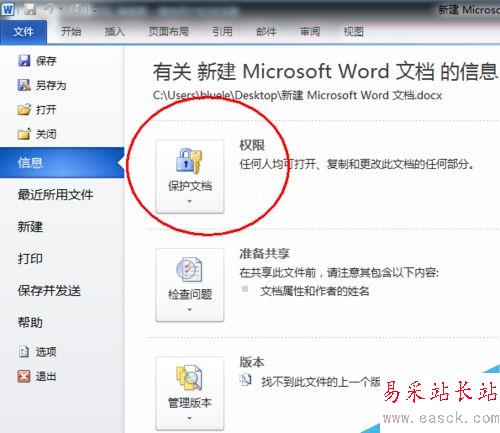
Task: Click the text 文档属性和作者的姓名
Action: [315, 291]
